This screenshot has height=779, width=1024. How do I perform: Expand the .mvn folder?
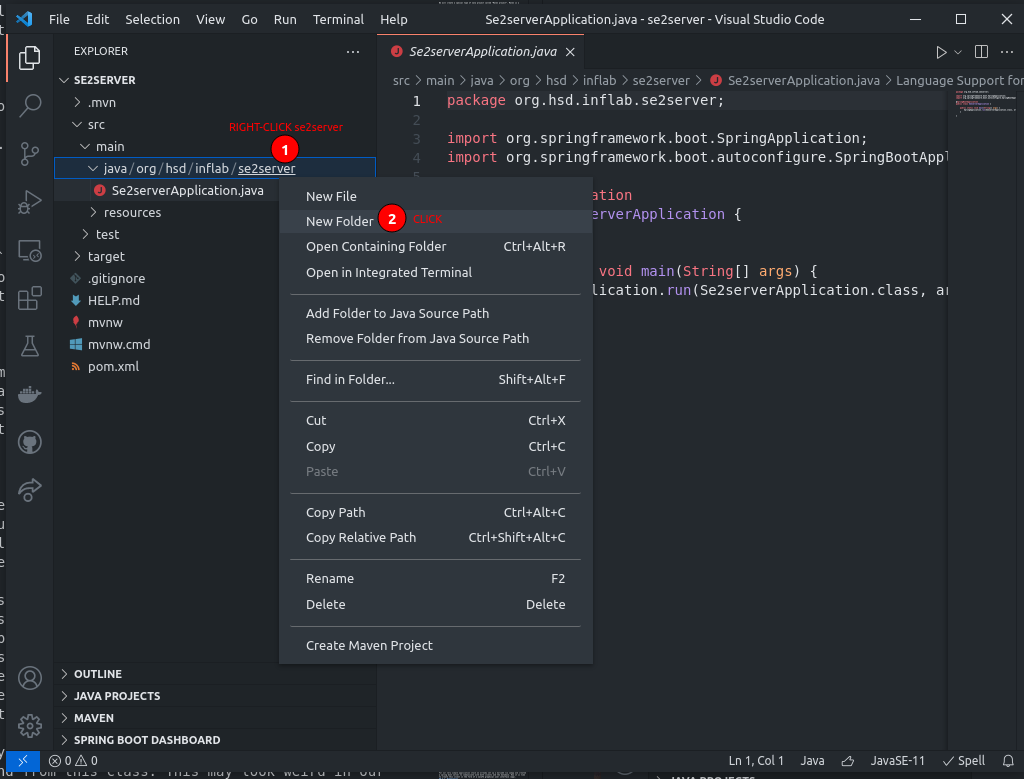pyautogui.click(x=77, y=103)
